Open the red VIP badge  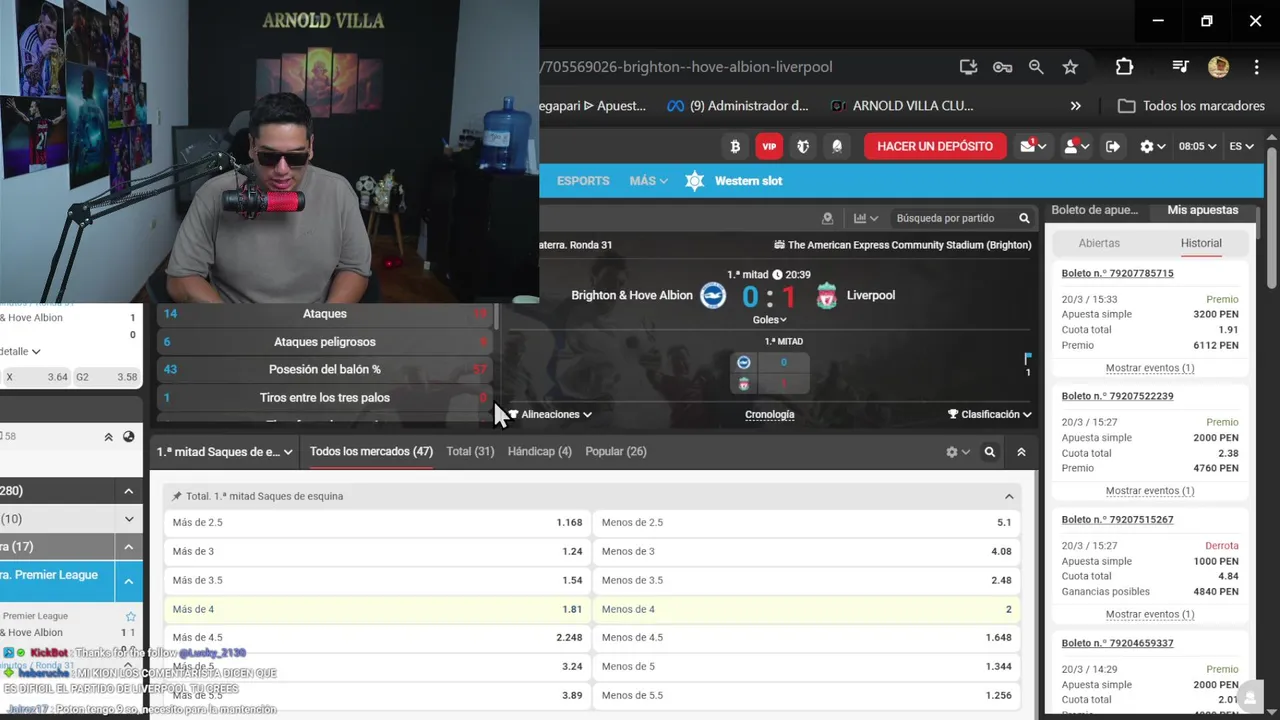[x=769, y=146]
